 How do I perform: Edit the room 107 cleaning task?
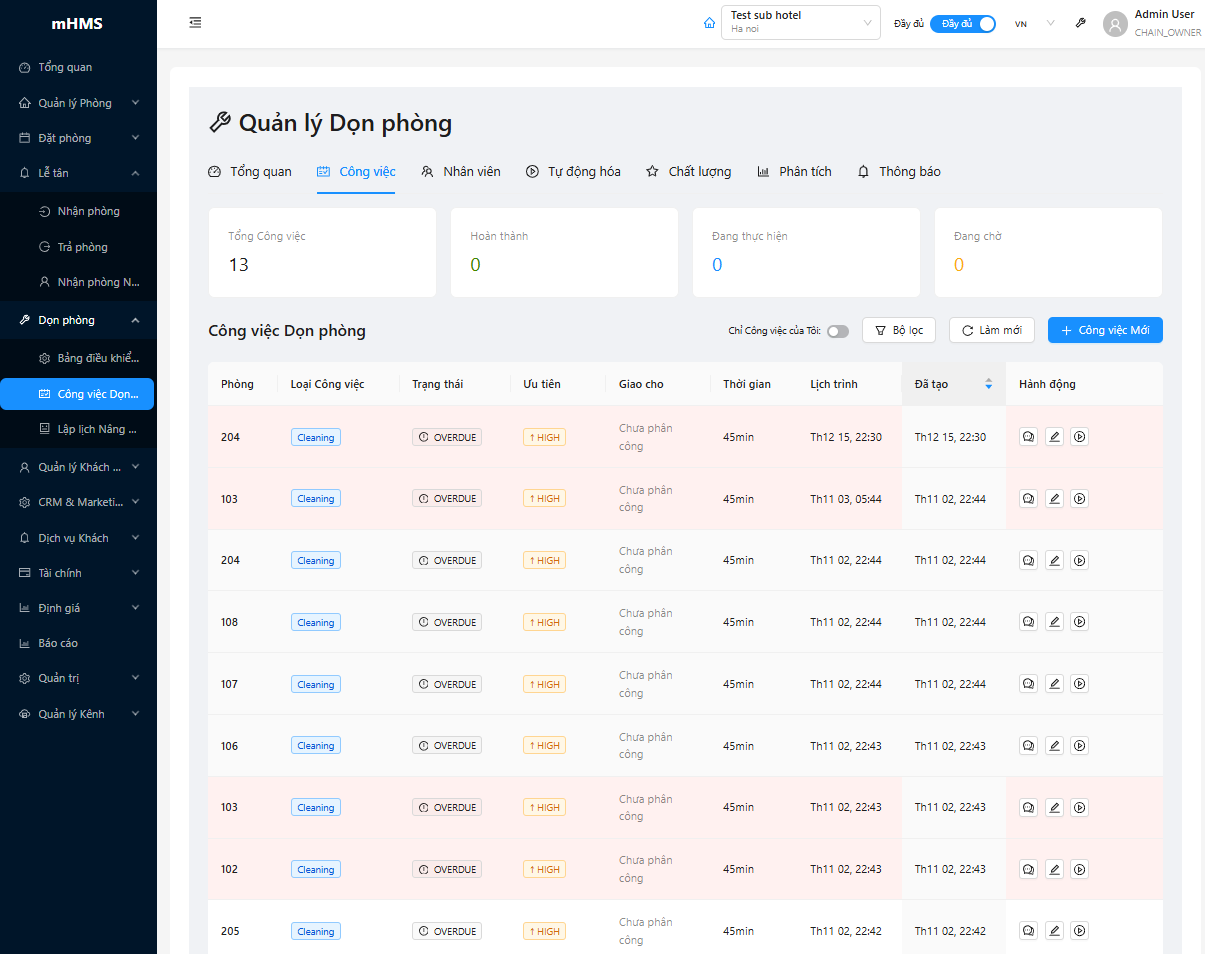(1054, 684)
